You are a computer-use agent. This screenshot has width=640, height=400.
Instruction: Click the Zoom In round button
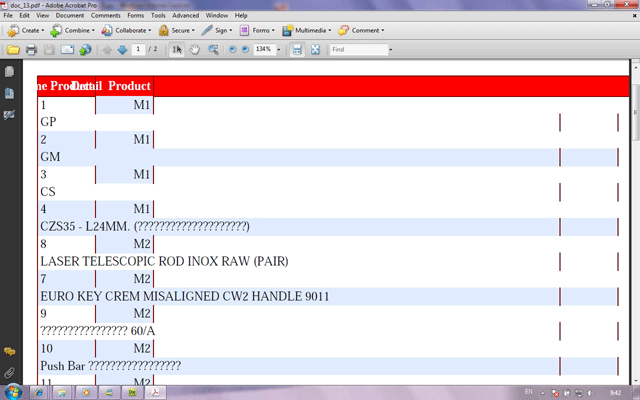coord(245,49)
